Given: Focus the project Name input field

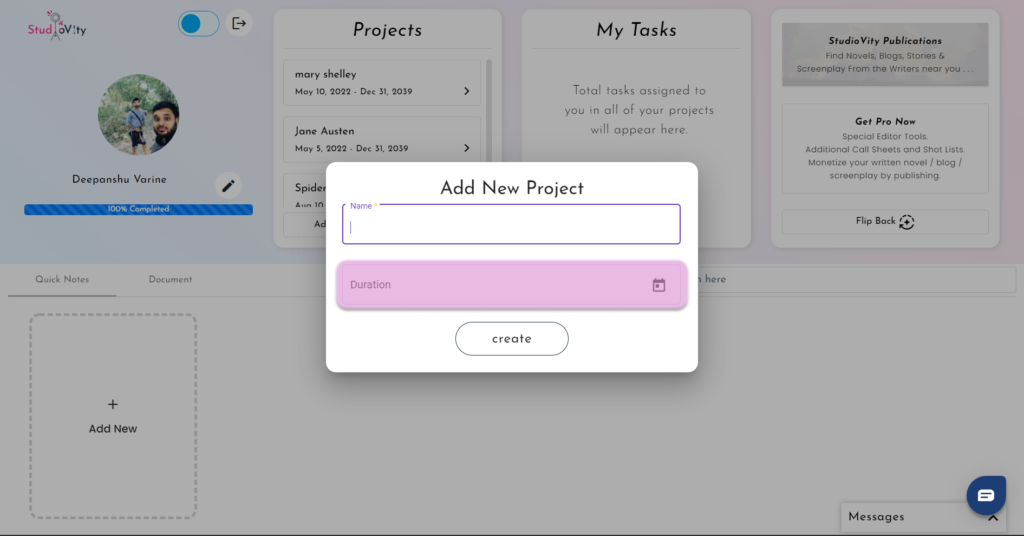Looking at the screenshot, I should click(x=511, y=225).
